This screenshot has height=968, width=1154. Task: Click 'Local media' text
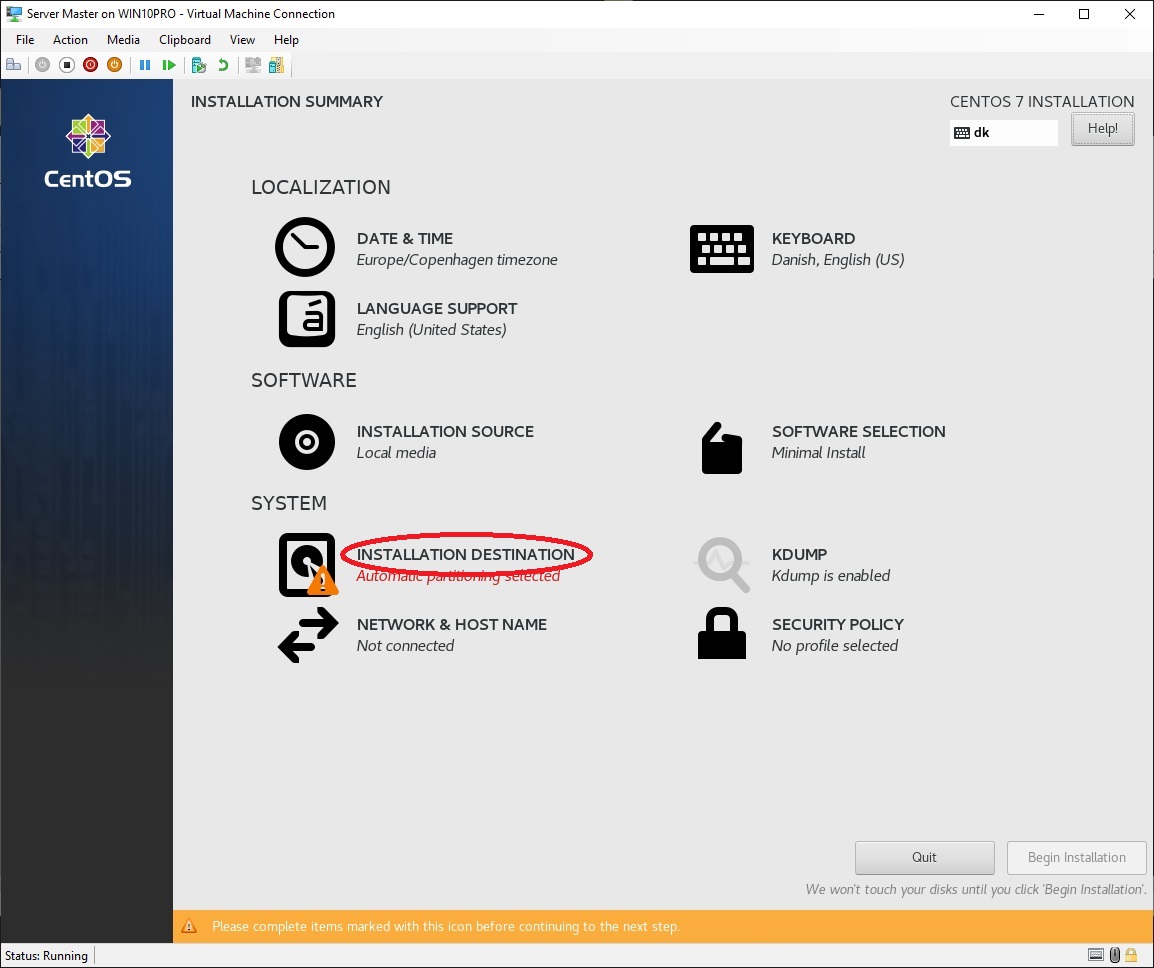tap(396, 453)
